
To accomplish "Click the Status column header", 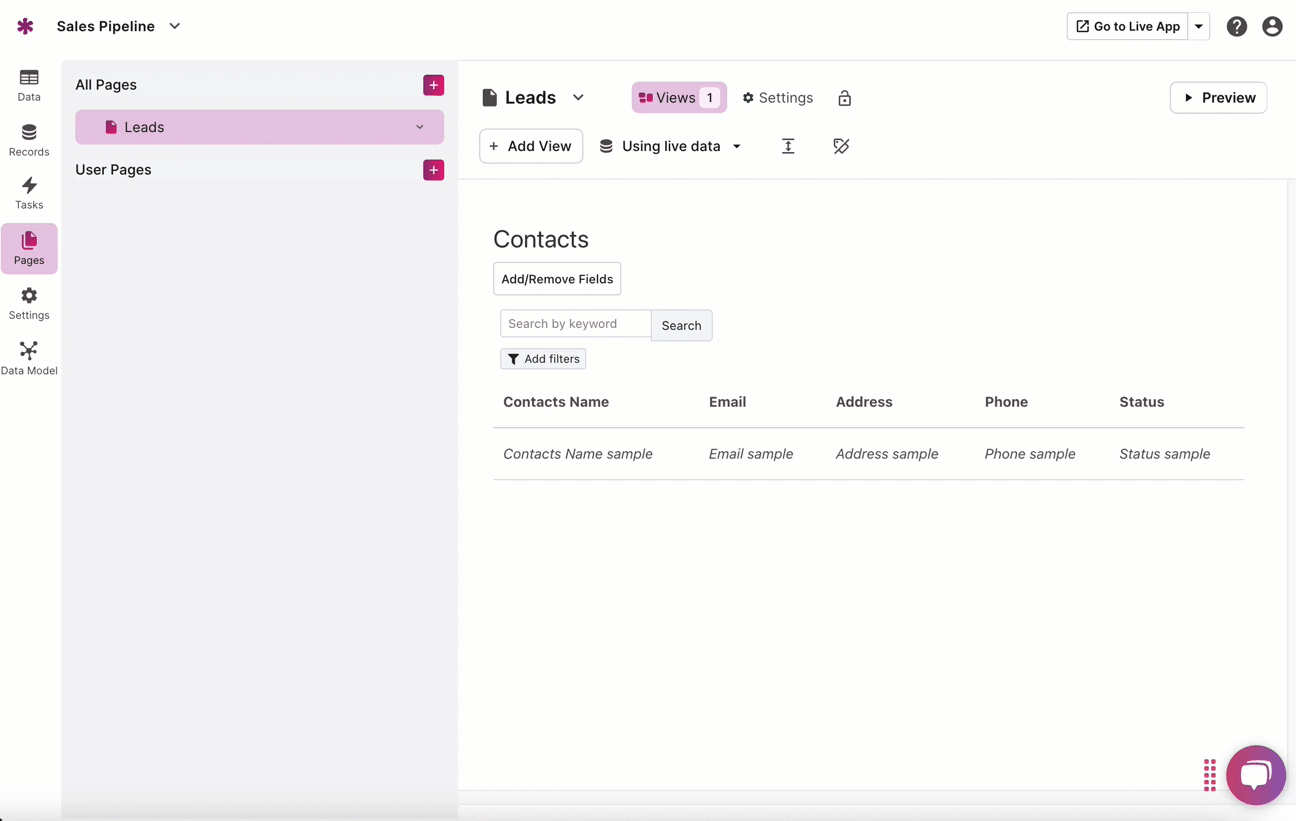I will tap(1141, 402).
